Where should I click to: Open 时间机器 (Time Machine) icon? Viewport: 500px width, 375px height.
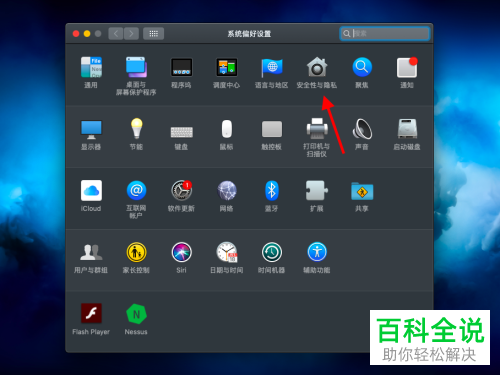click(x=272, y=252)
